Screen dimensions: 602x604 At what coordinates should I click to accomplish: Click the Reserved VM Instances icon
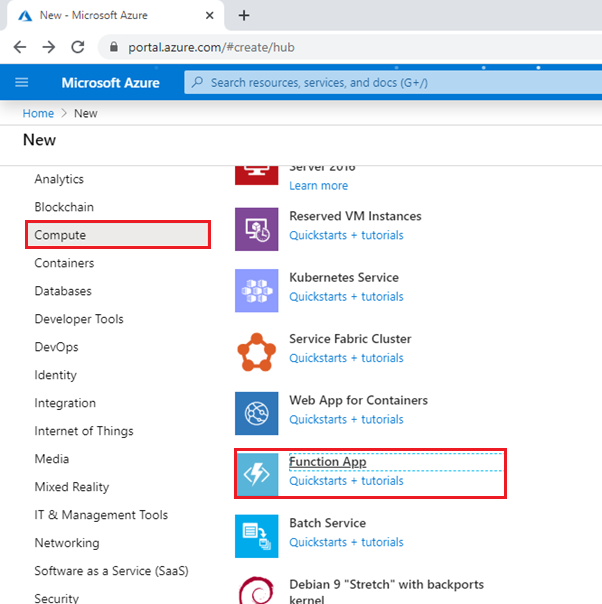(x=257, y=229)
